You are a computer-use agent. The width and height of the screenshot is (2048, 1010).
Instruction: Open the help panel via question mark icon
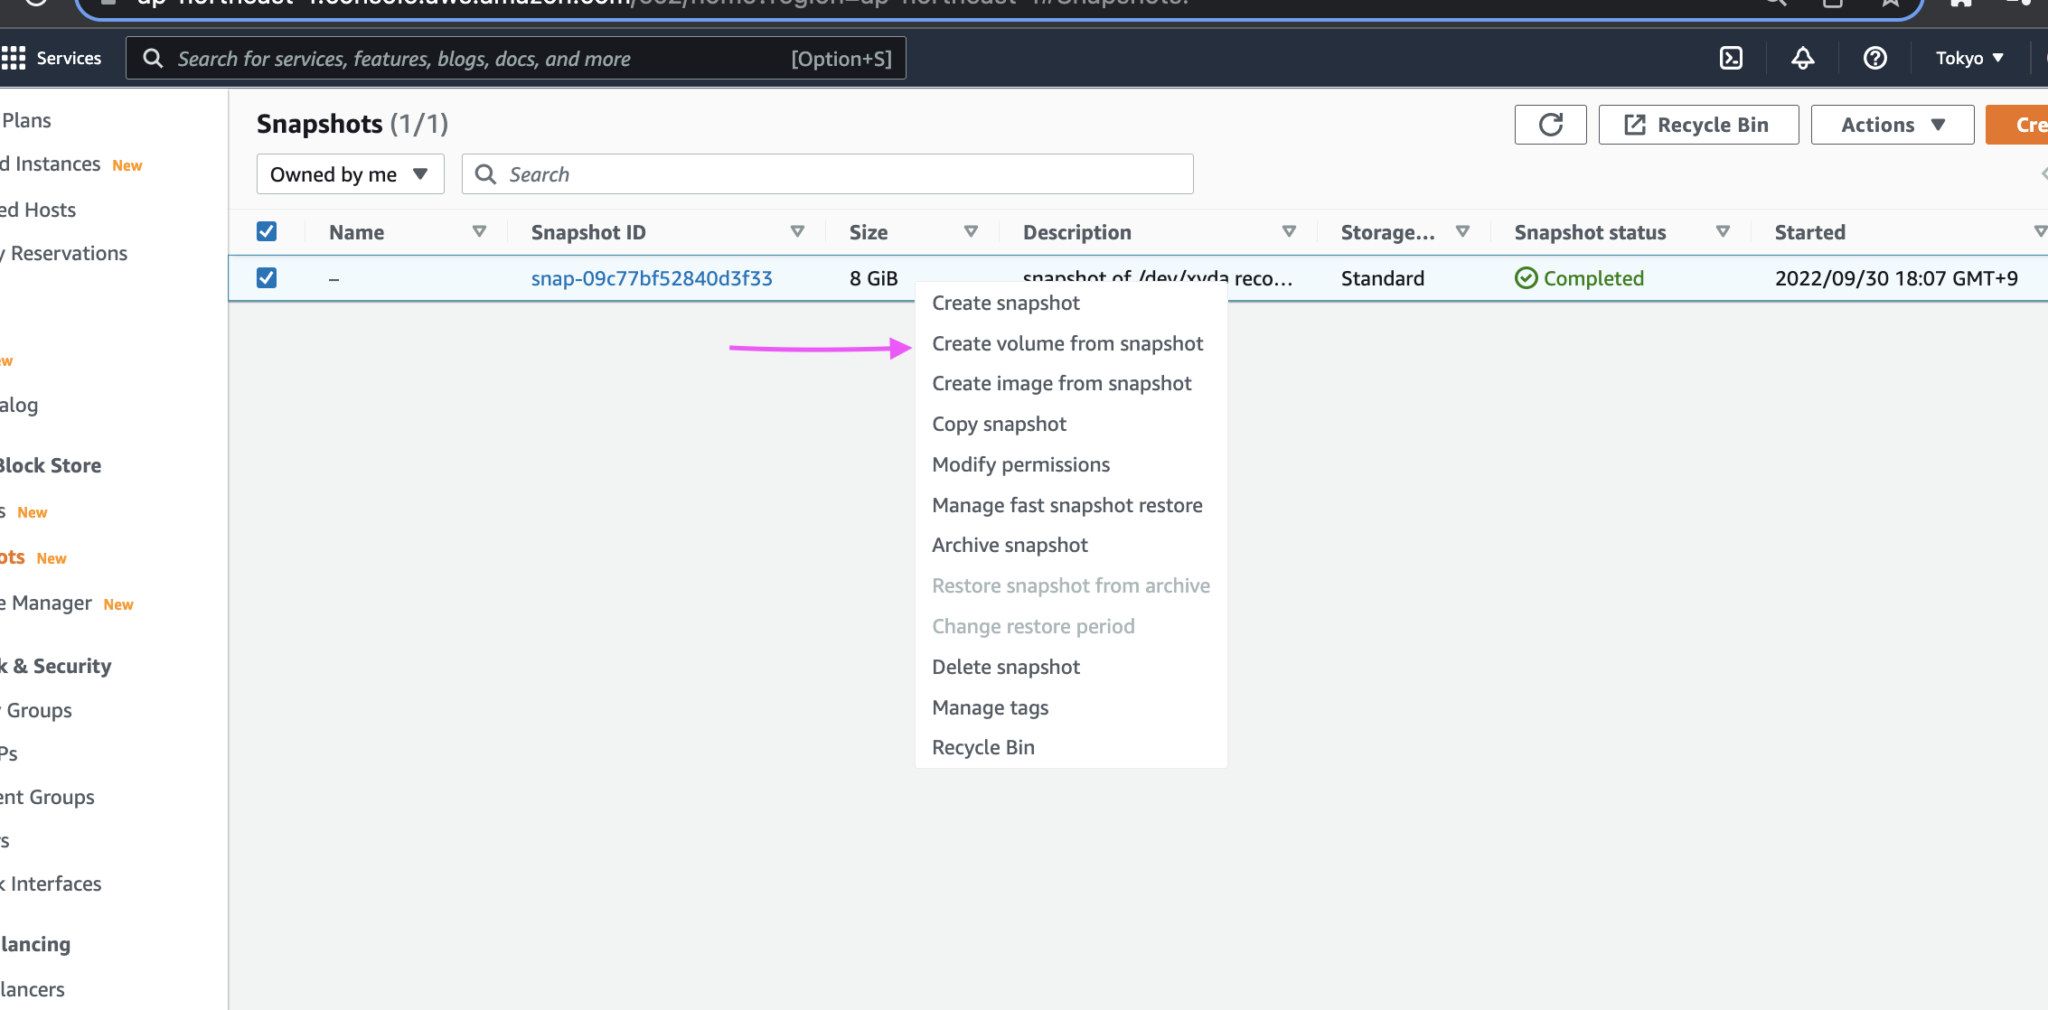tap(1874, 58)
